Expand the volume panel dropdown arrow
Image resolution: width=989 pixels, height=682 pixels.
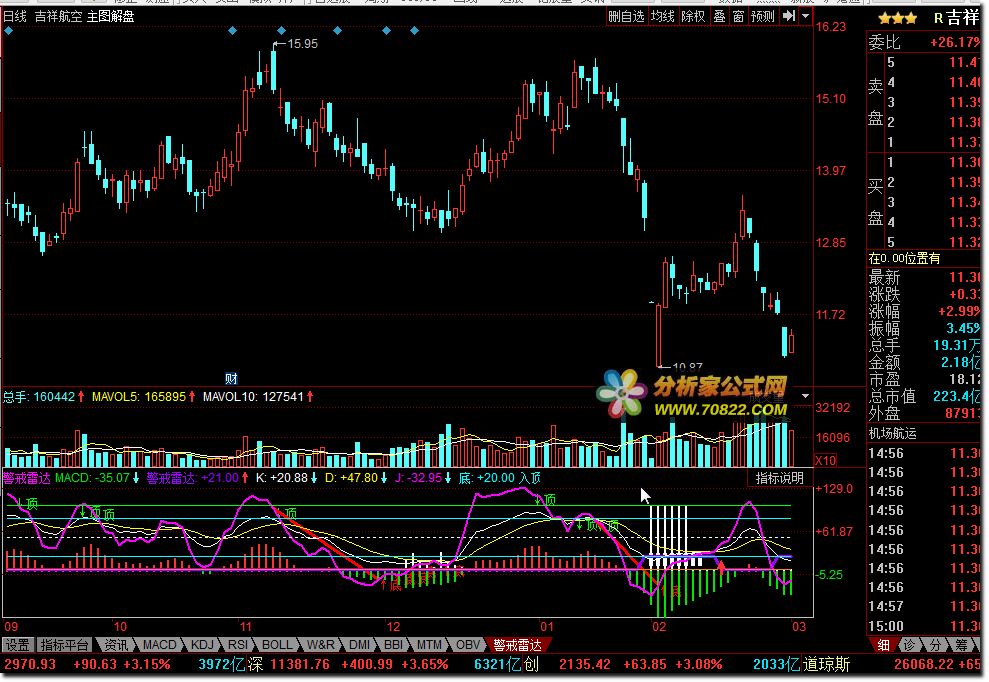point(805,397)
